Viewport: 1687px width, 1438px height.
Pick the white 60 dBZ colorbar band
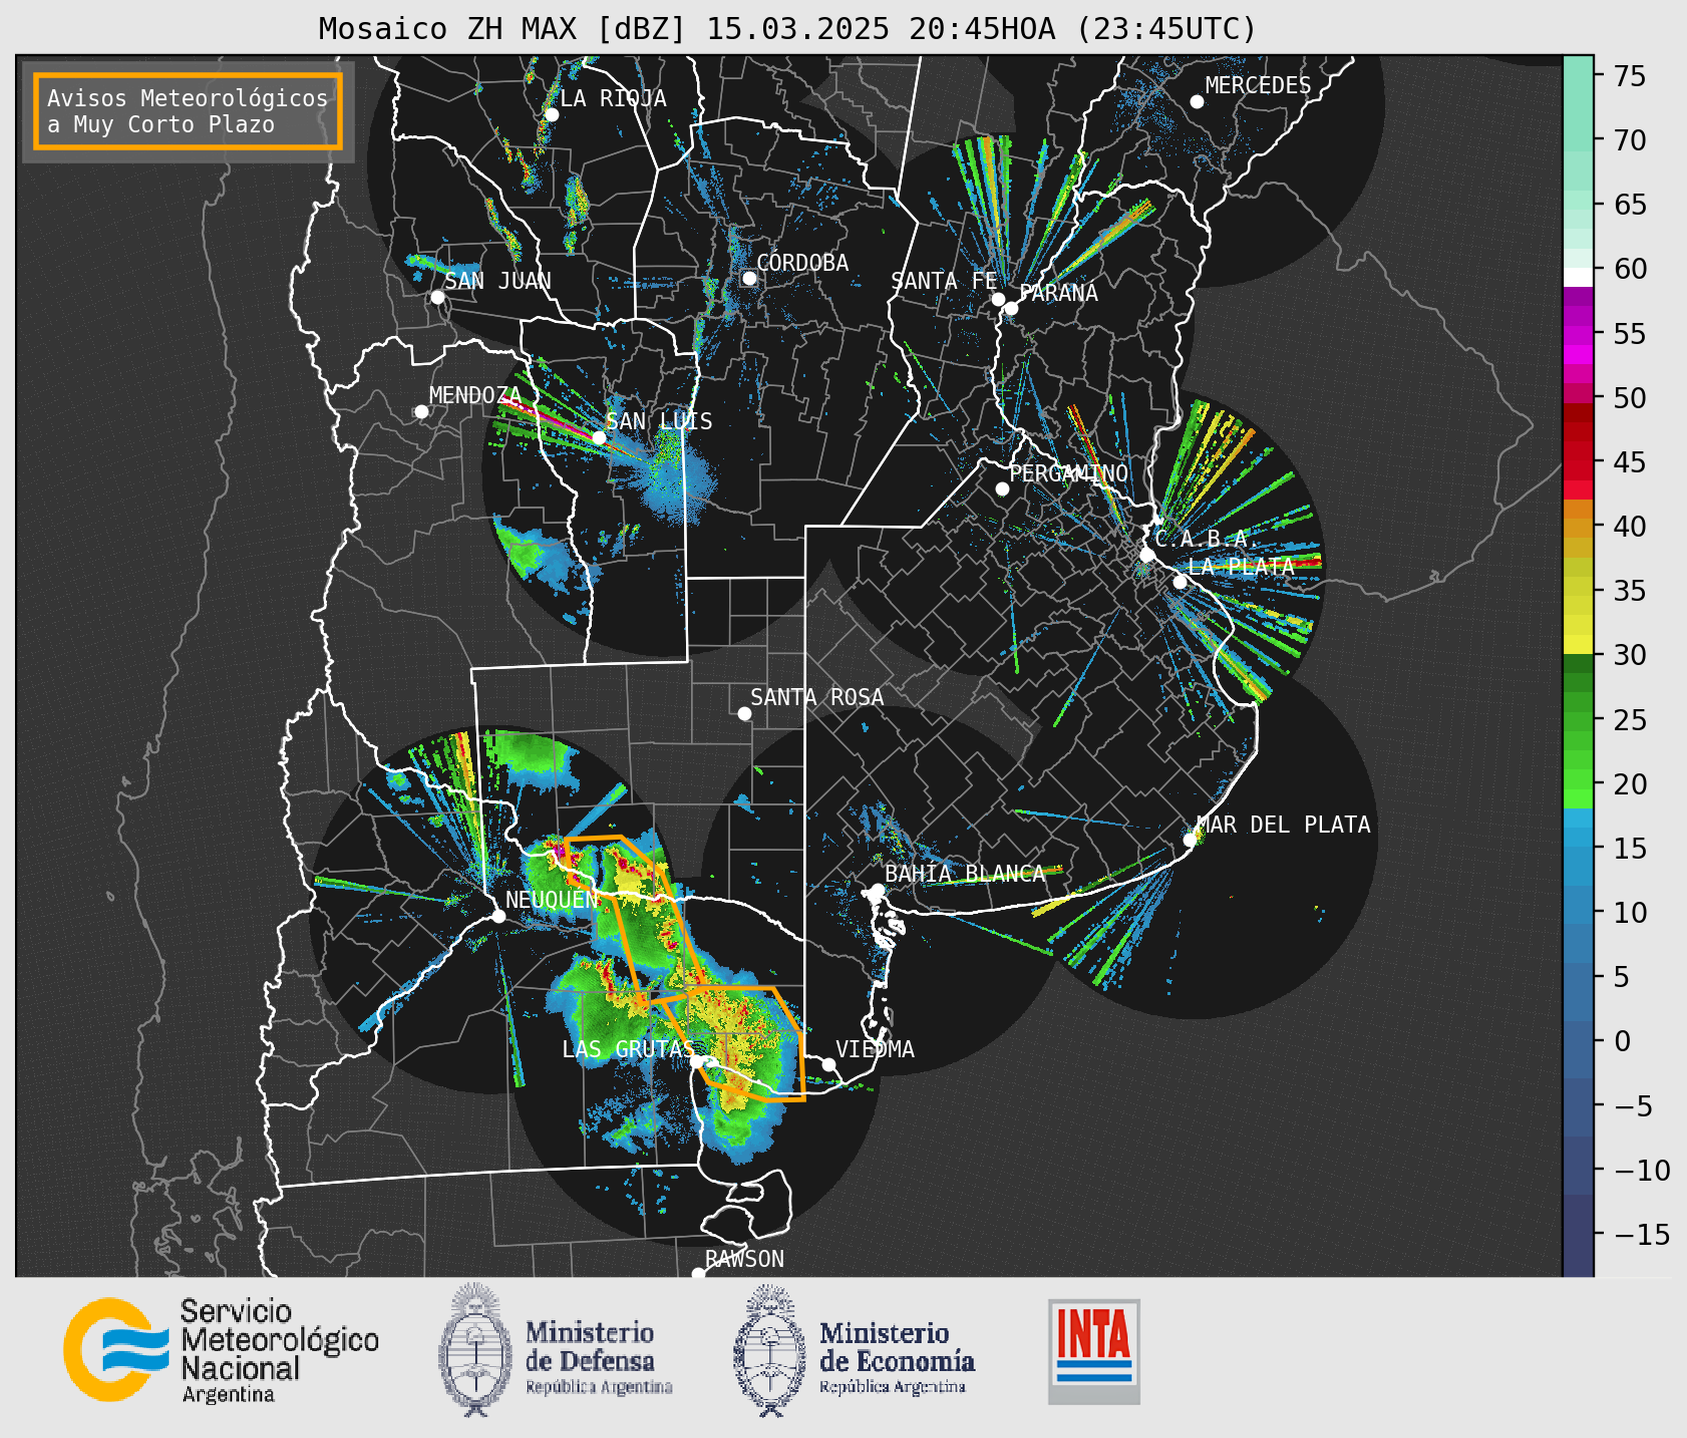(1578, 277)
